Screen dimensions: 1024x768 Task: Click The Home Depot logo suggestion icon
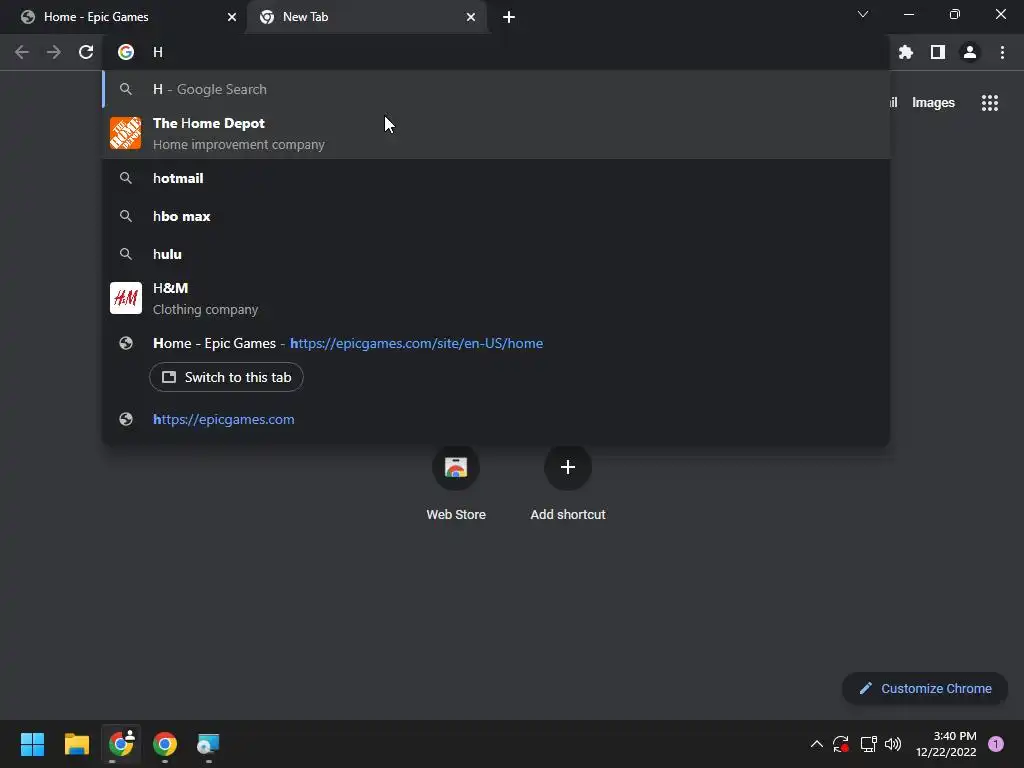[125, 133]
